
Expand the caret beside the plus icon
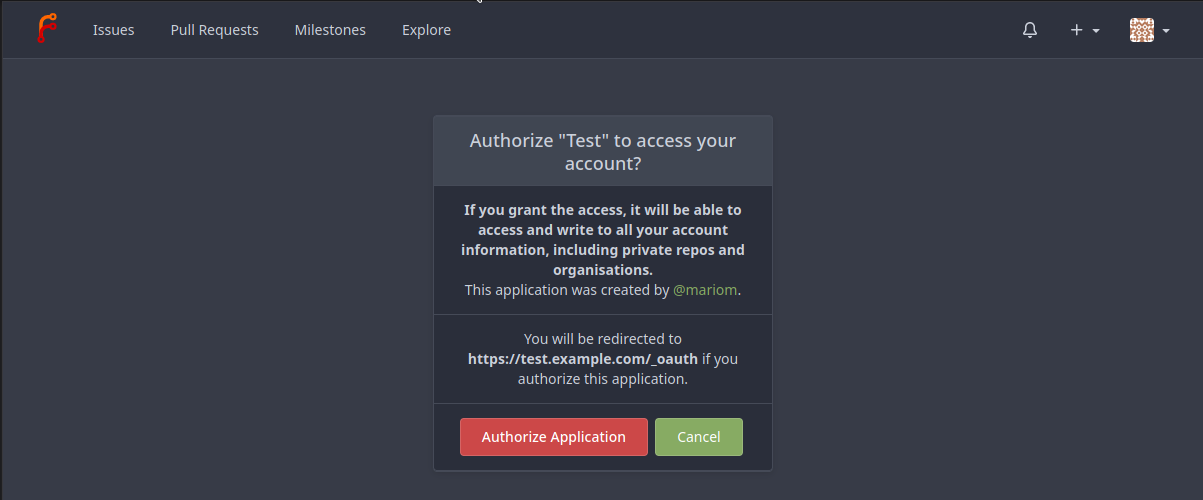[x=1096, y=31]
